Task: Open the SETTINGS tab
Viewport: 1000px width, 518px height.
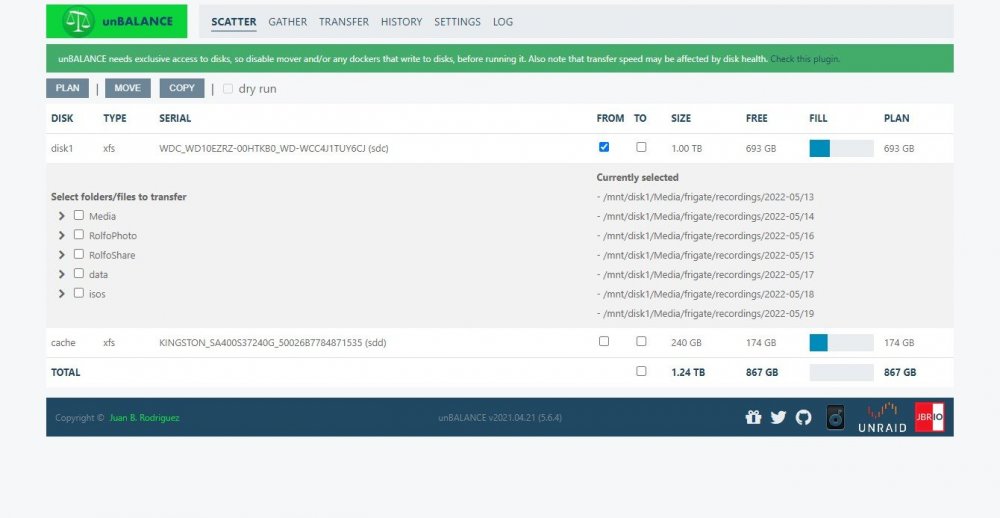Action: coord(457,22)
